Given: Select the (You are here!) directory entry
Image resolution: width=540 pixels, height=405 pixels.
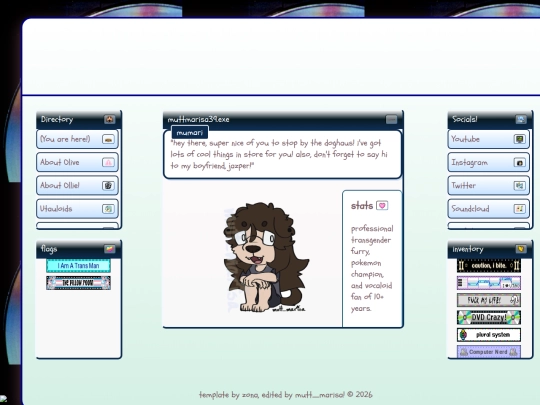Looking at the screenshot, I should point(77,139).
